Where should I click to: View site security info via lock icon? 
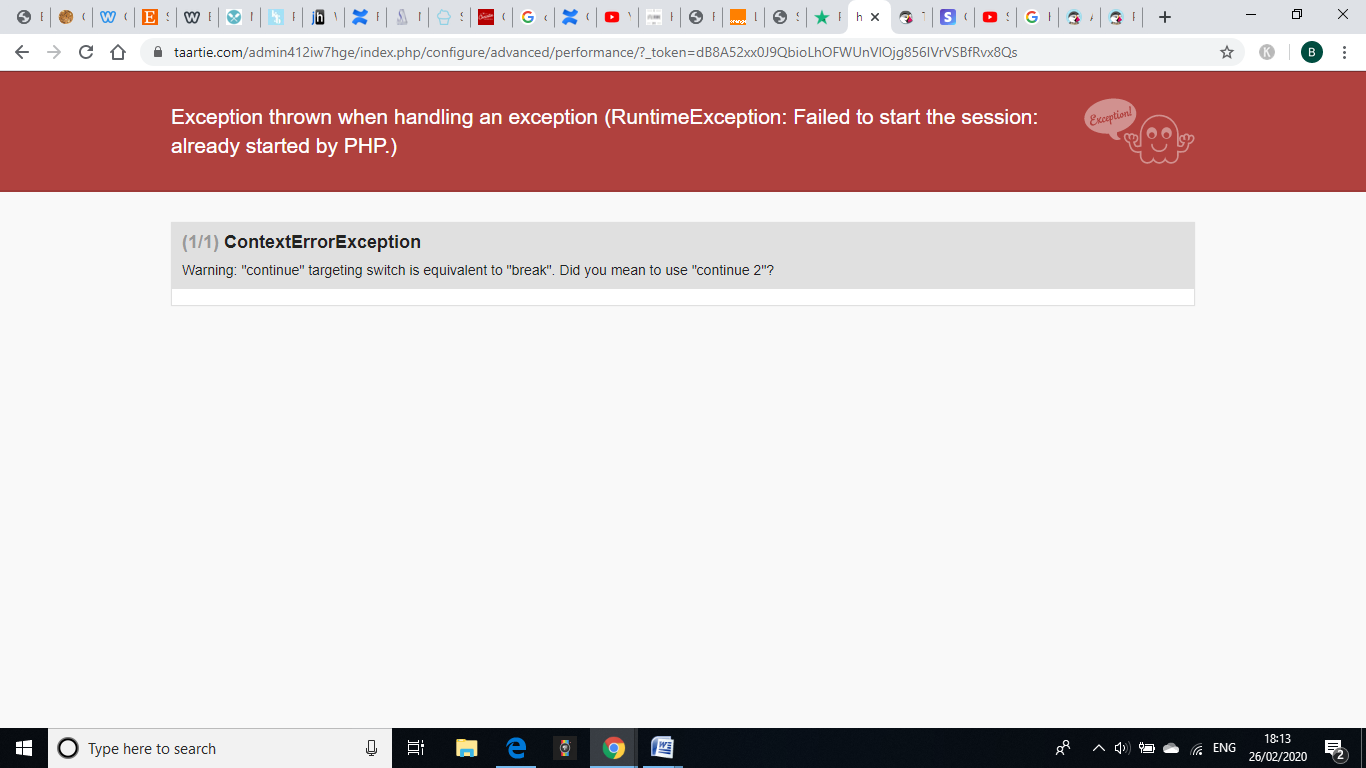[x=158, y=52]
